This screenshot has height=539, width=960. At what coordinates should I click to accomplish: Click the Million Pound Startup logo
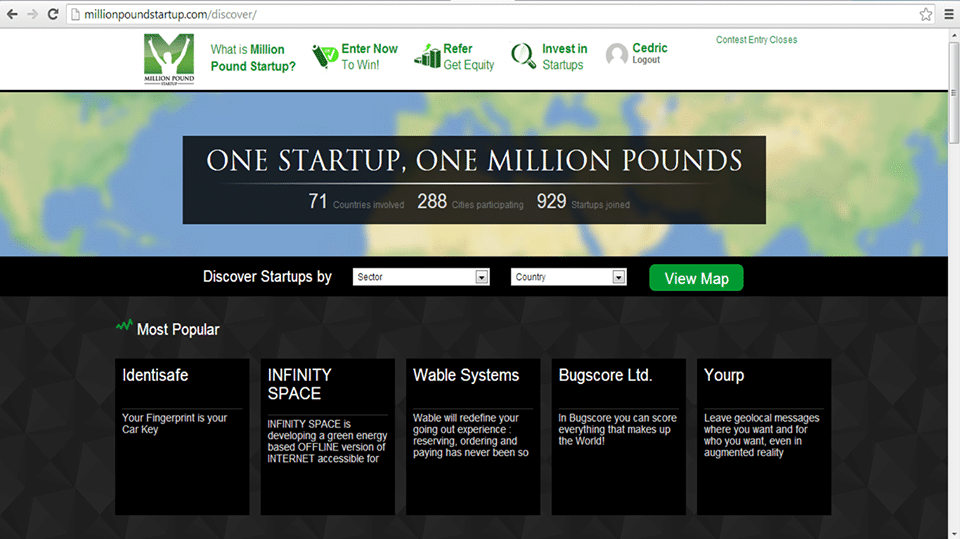pos(169,59)
